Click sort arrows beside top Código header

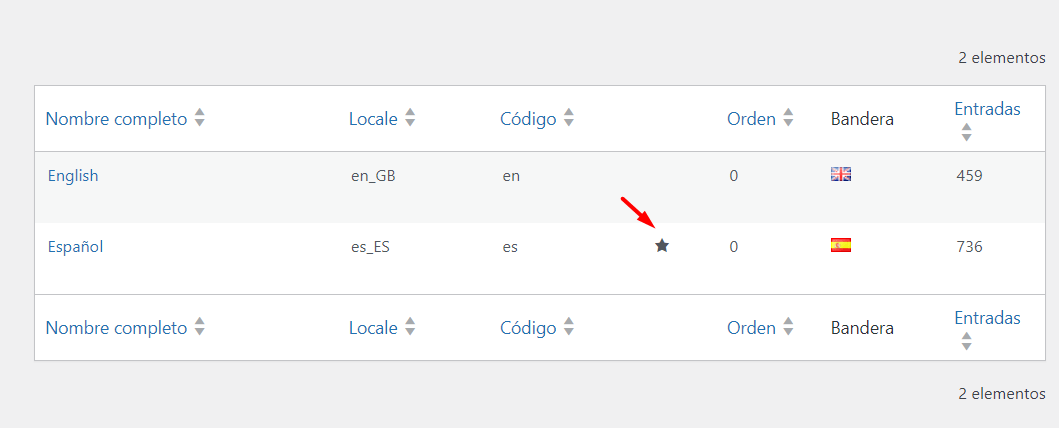pyautogui.click(x=569, y=118)
